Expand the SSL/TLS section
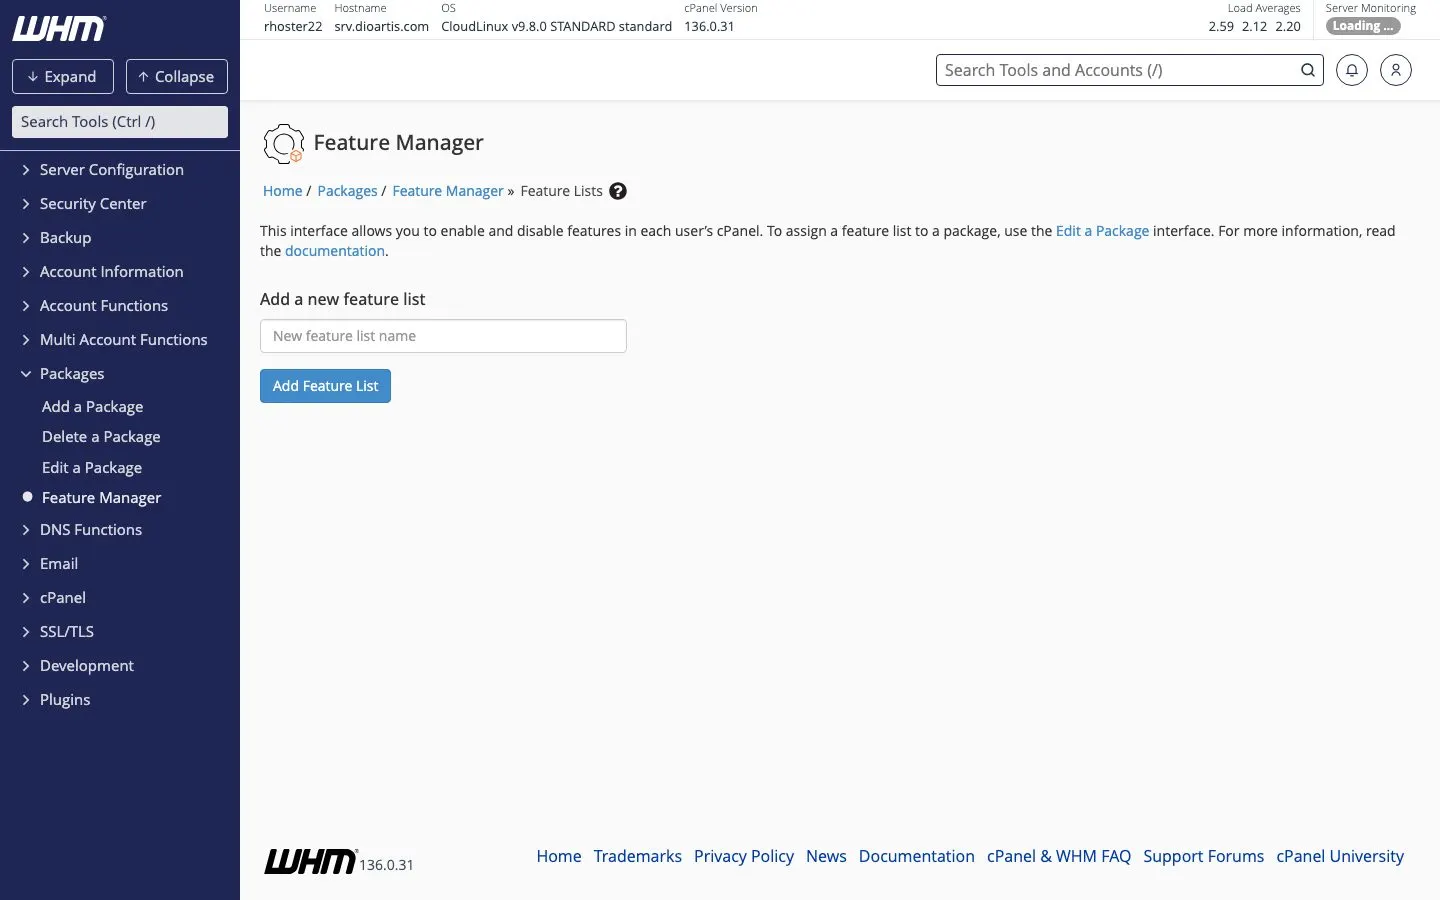 (x=66, y=632)
